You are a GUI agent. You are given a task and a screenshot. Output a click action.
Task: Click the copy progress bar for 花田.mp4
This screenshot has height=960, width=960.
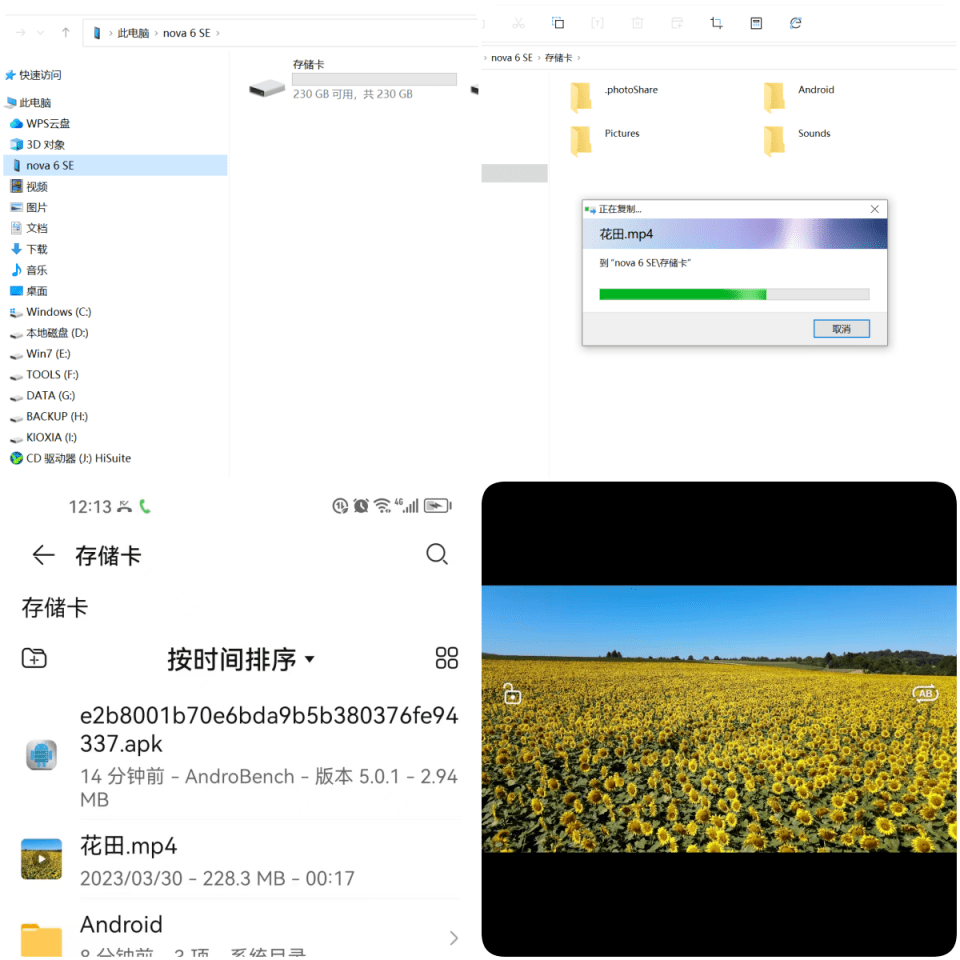pos(733,293)
